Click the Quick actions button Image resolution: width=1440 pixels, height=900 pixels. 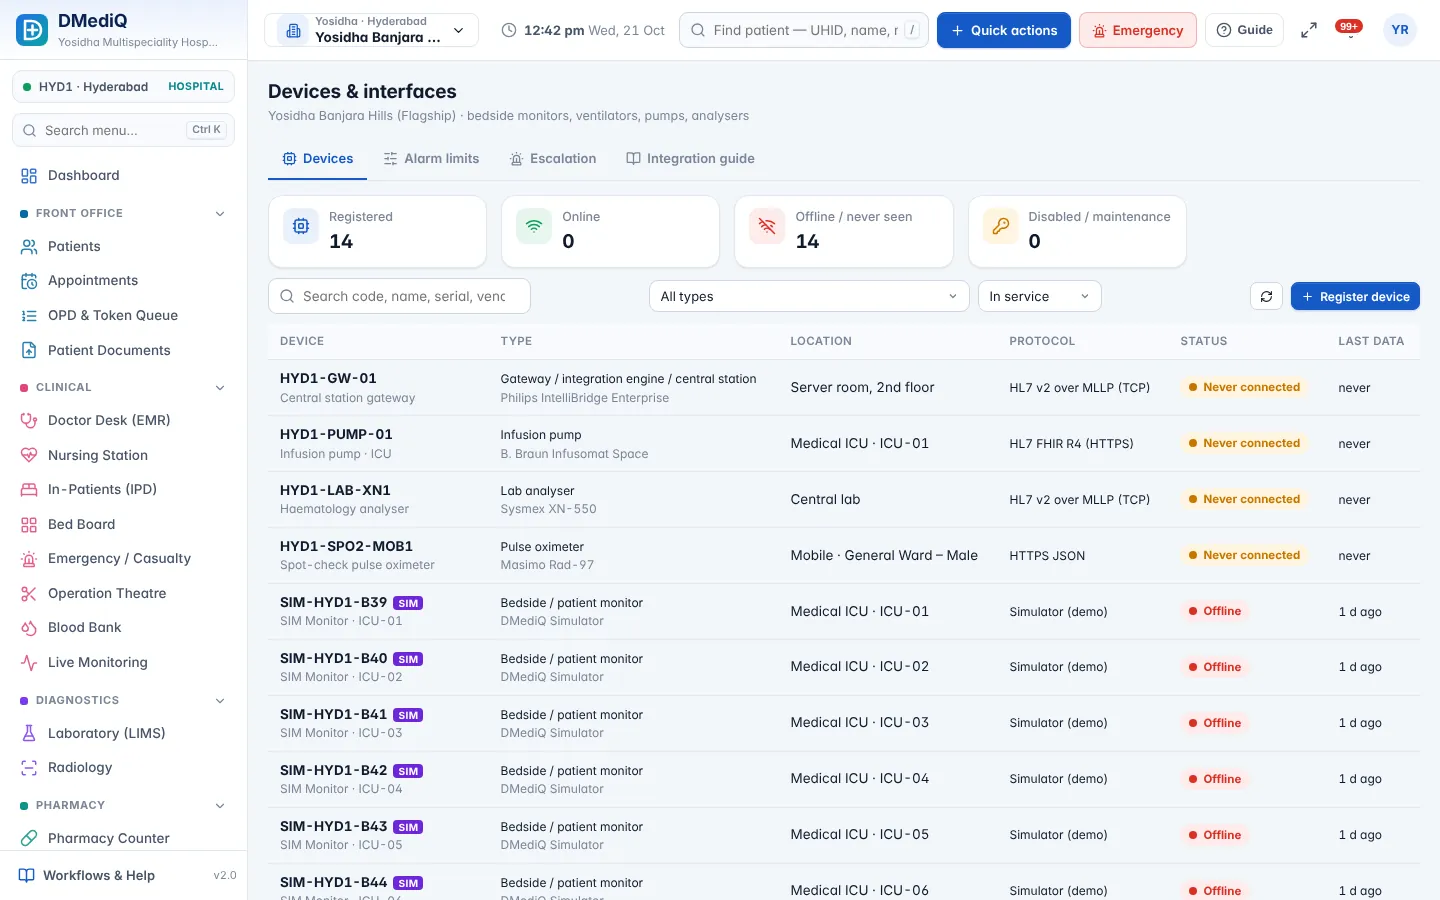point(1003,30)
